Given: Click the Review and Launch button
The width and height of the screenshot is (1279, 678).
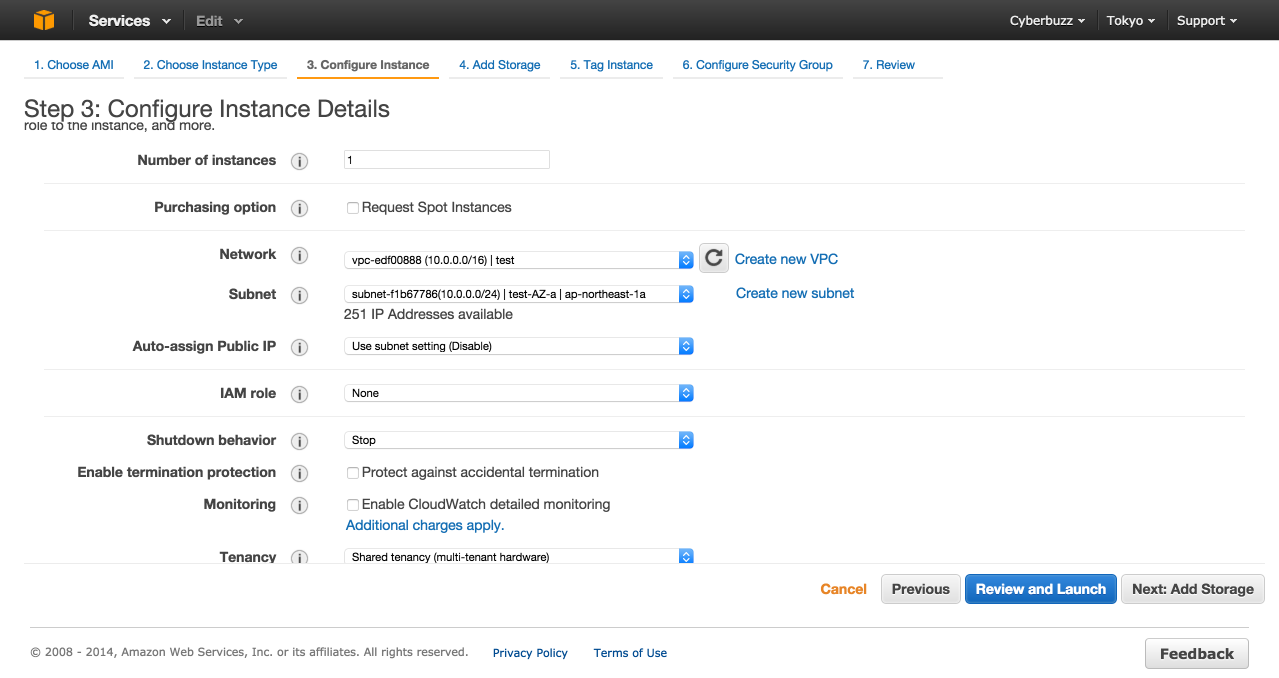Looking at the screenshot, I should point(1040,589).
